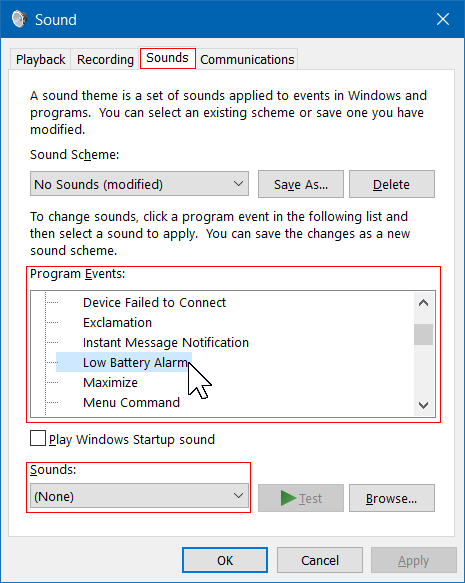Enable Play Windows Startup sound checkbox
The width and height of the screenshot is (465, 583).
click(38, 438)
